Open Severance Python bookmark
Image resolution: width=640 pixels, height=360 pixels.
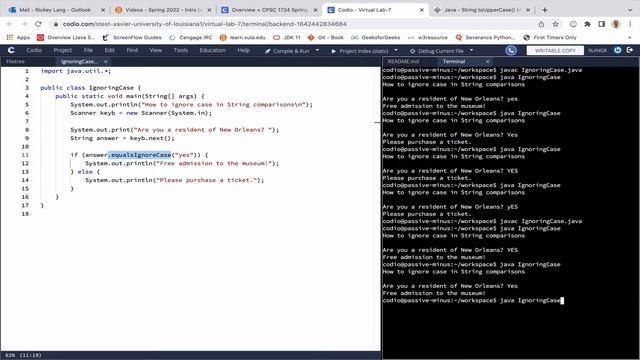(x=486, y=38)
